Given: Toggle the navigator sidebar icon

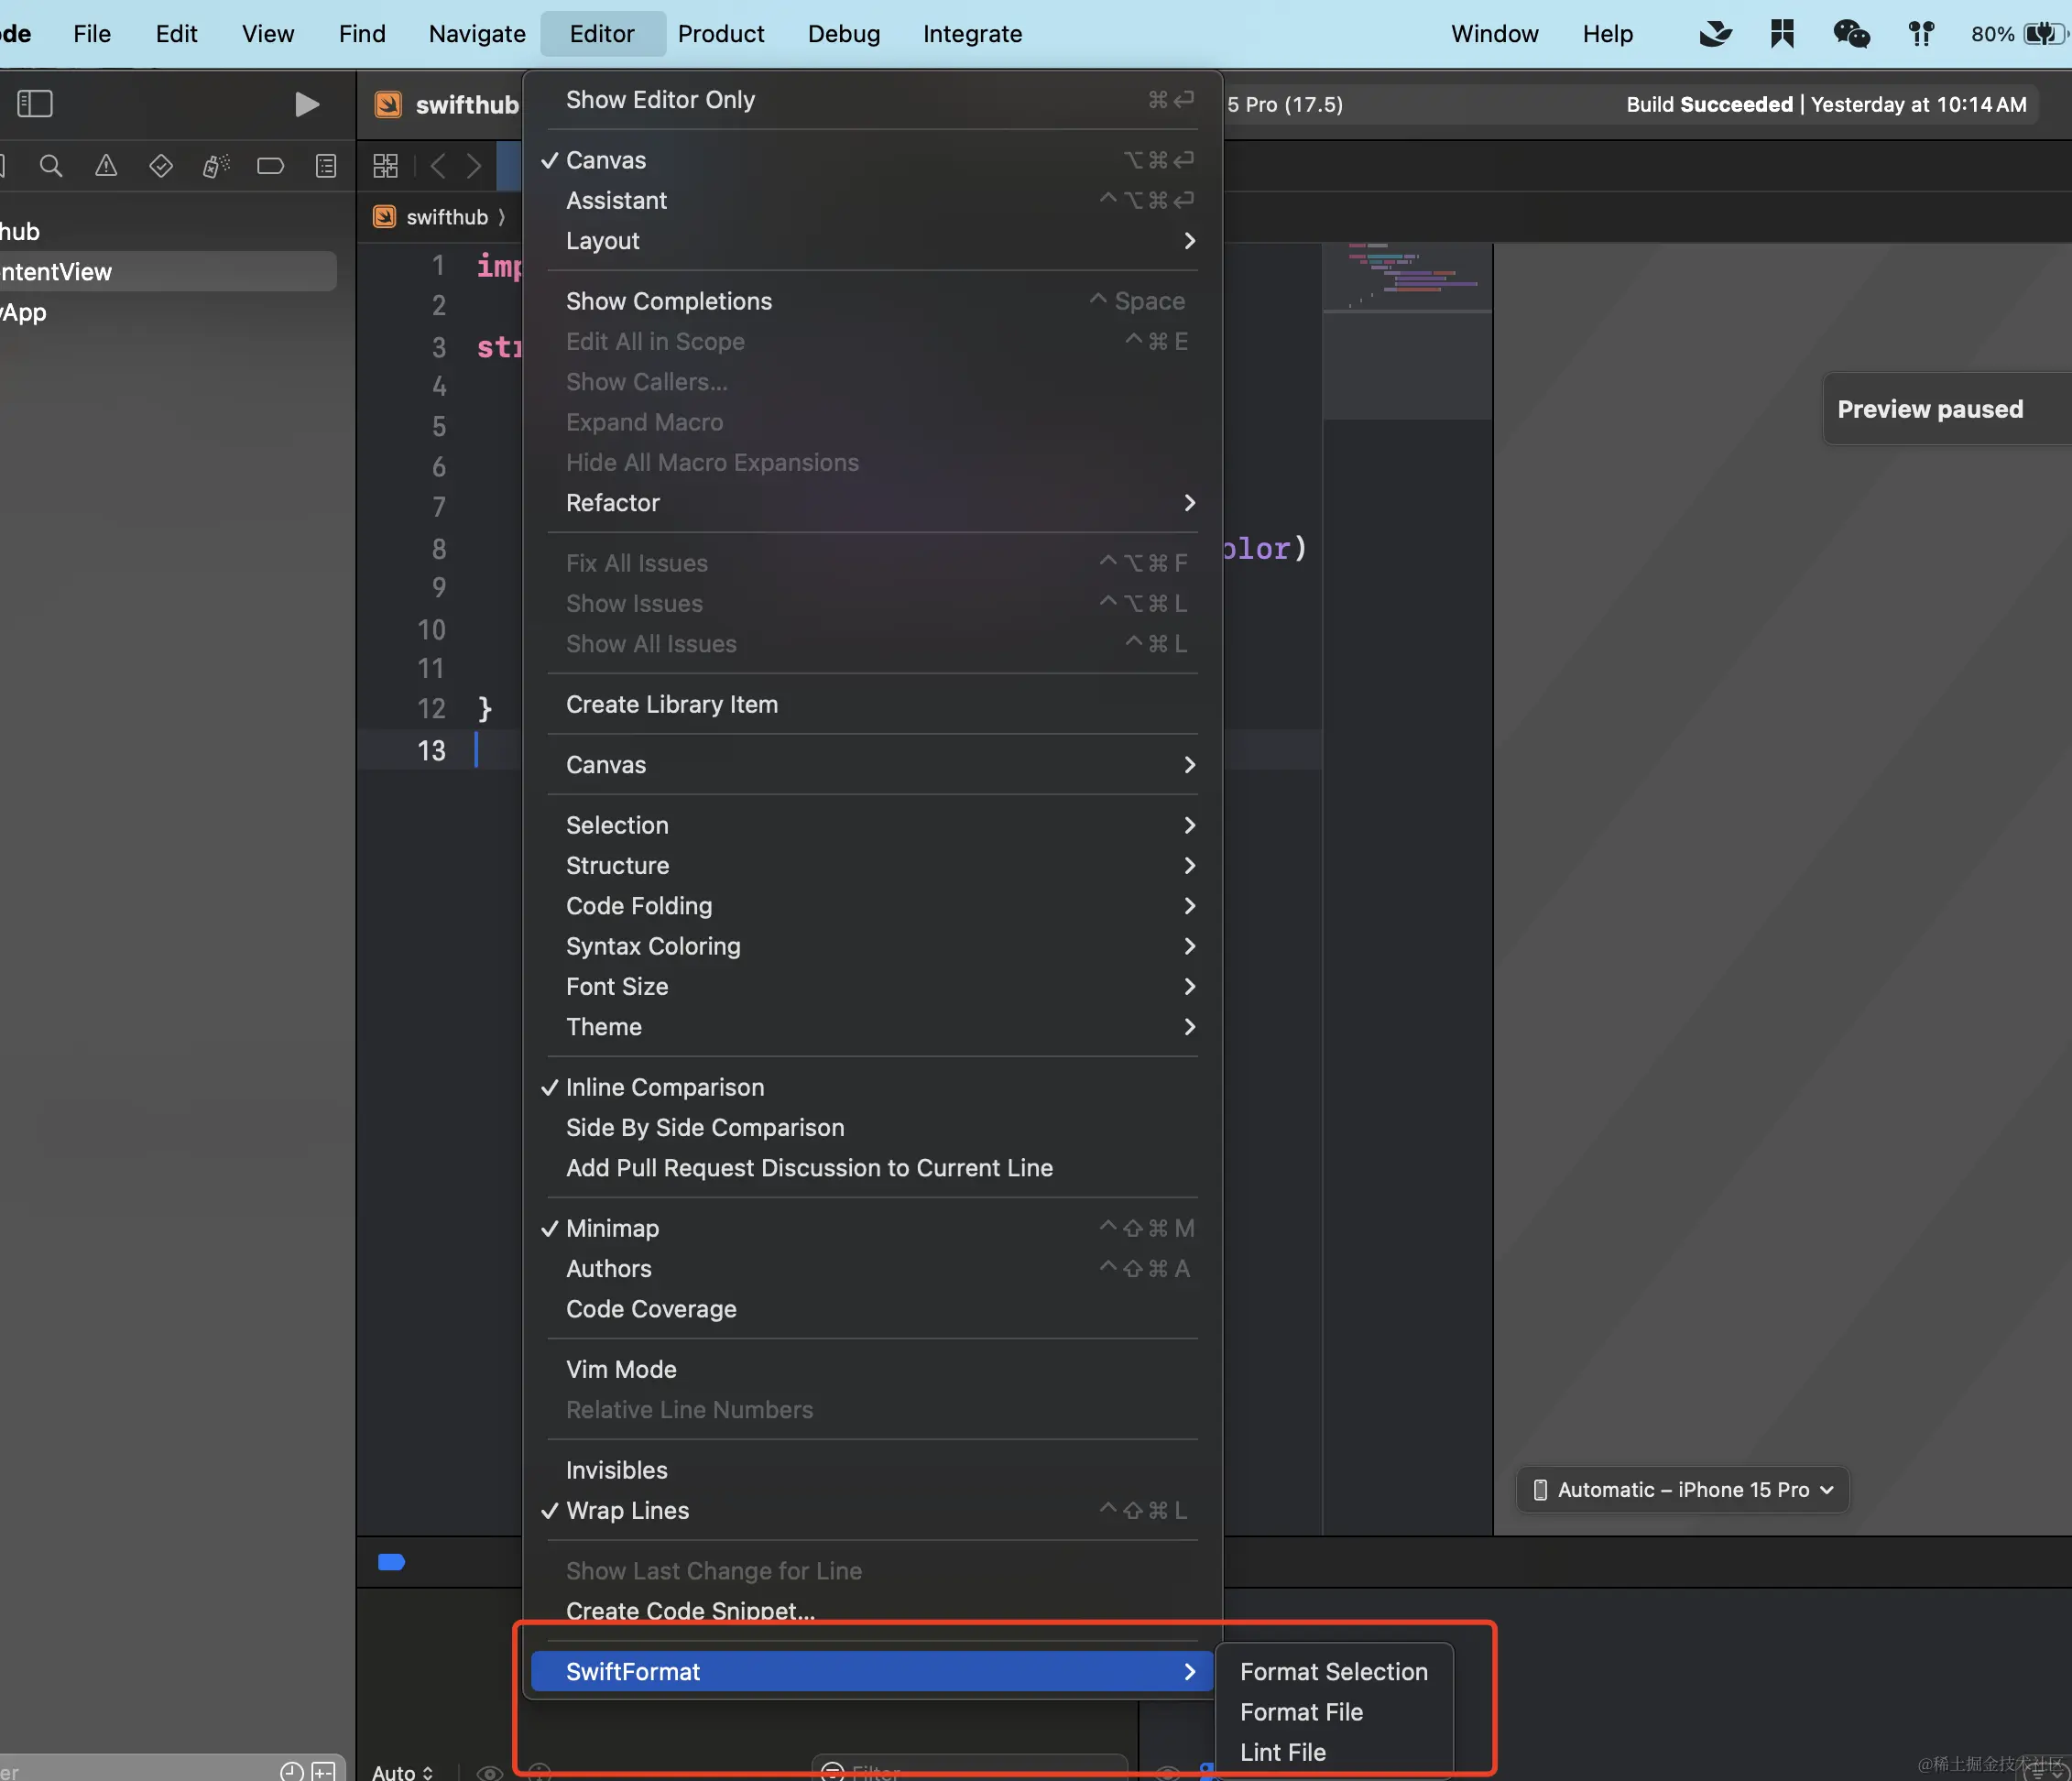Looking at the screenshot, I should [35, 104].
